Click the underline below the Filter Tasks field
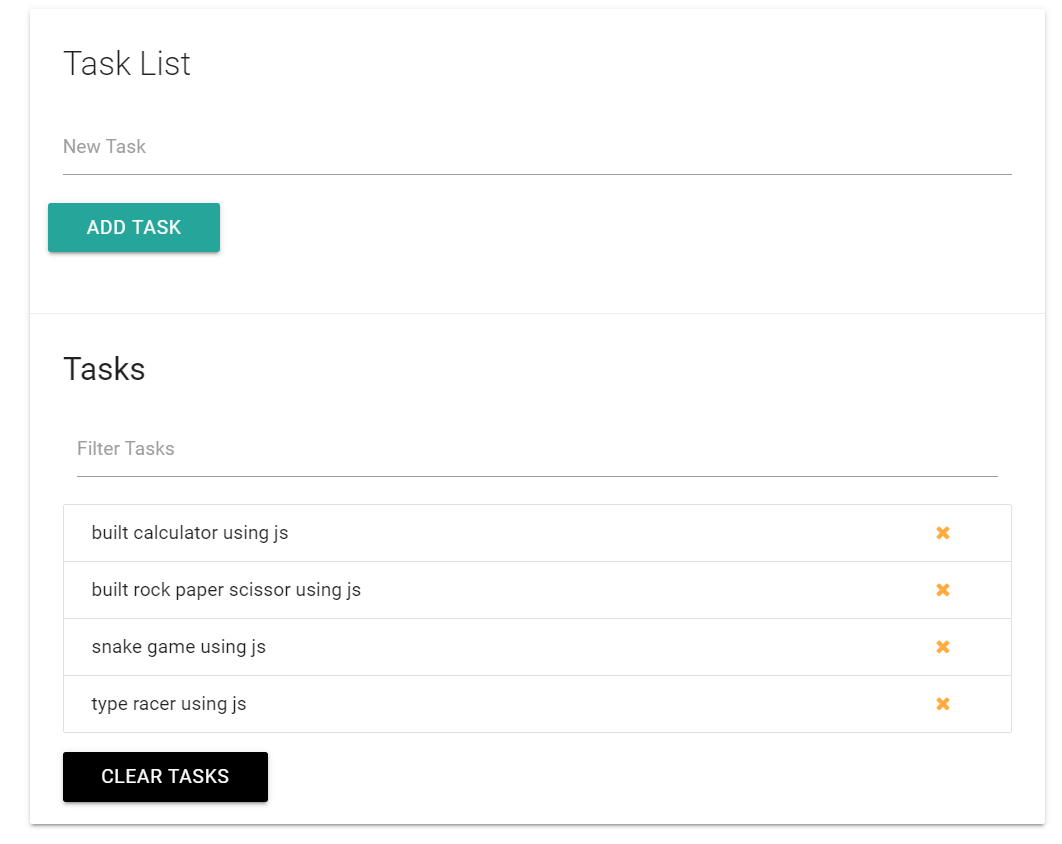The width and height of the screenshot is (1062, 844). tap(537, 476)
